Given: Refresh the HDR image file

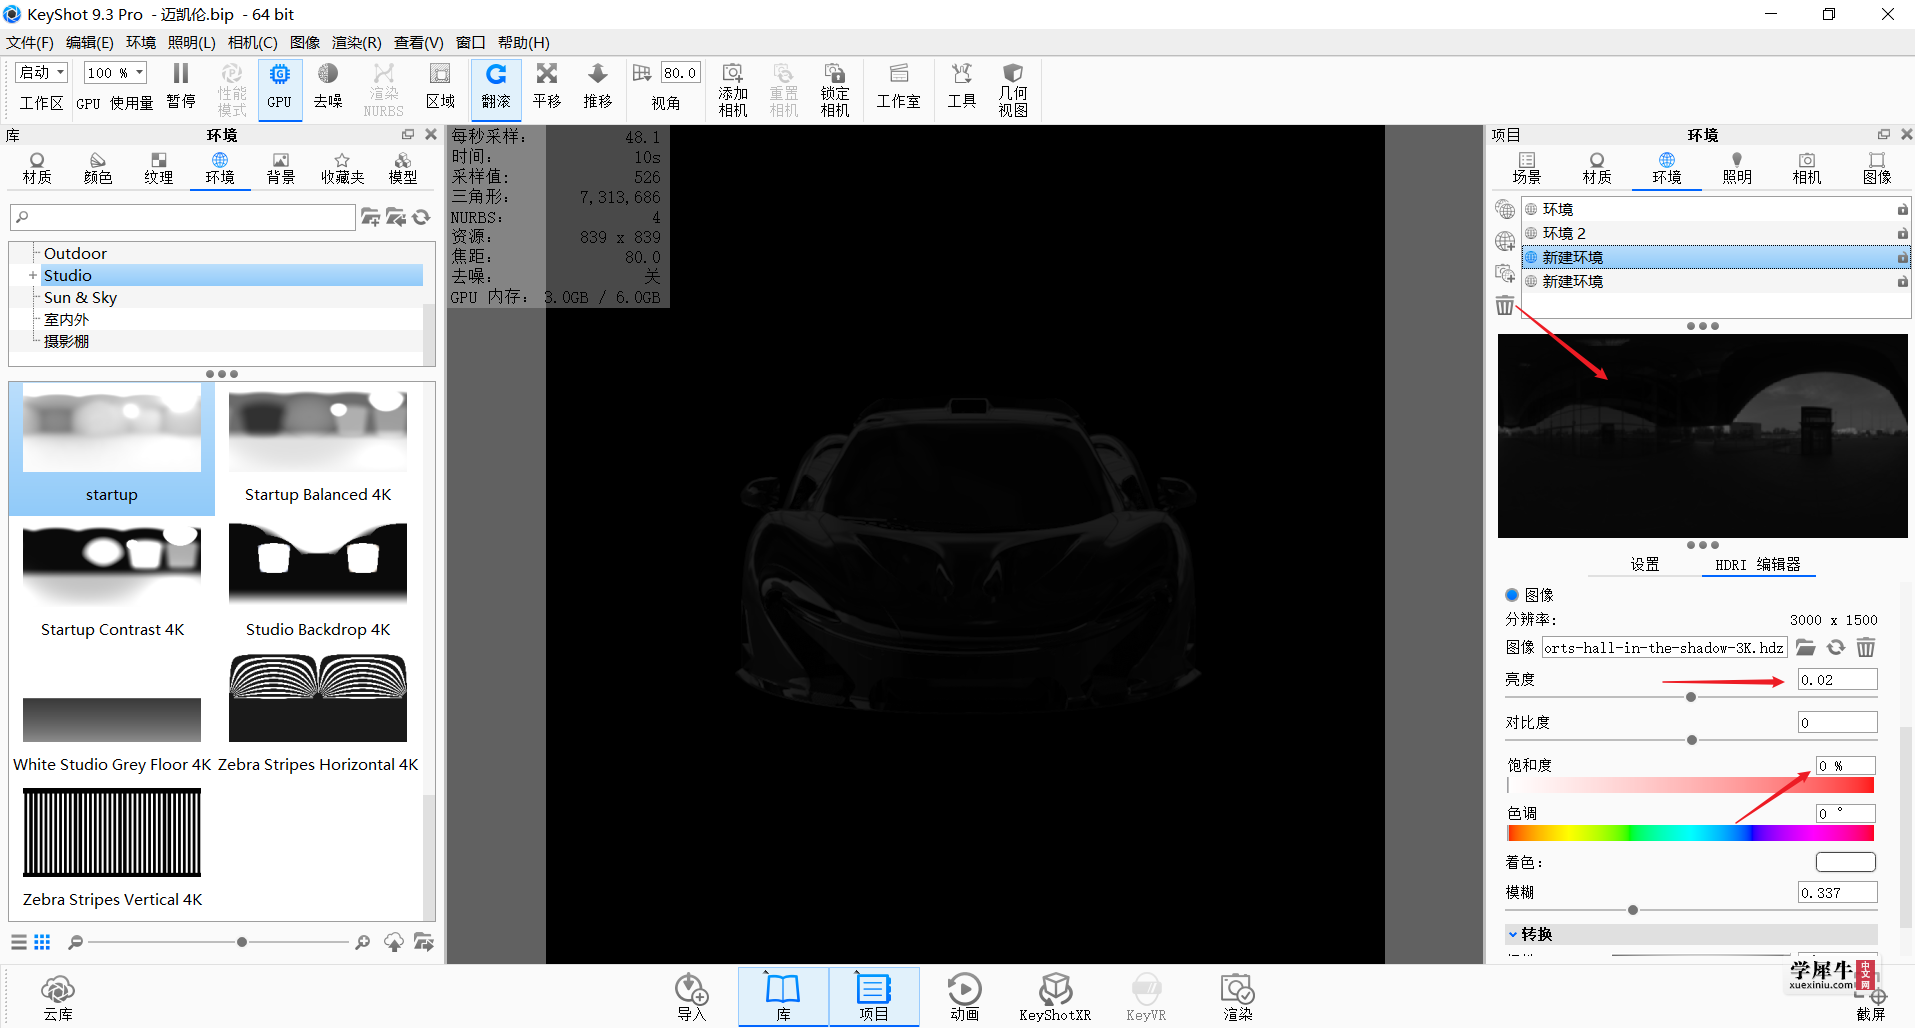Looking at the screenshot, I should (1836, 648).
